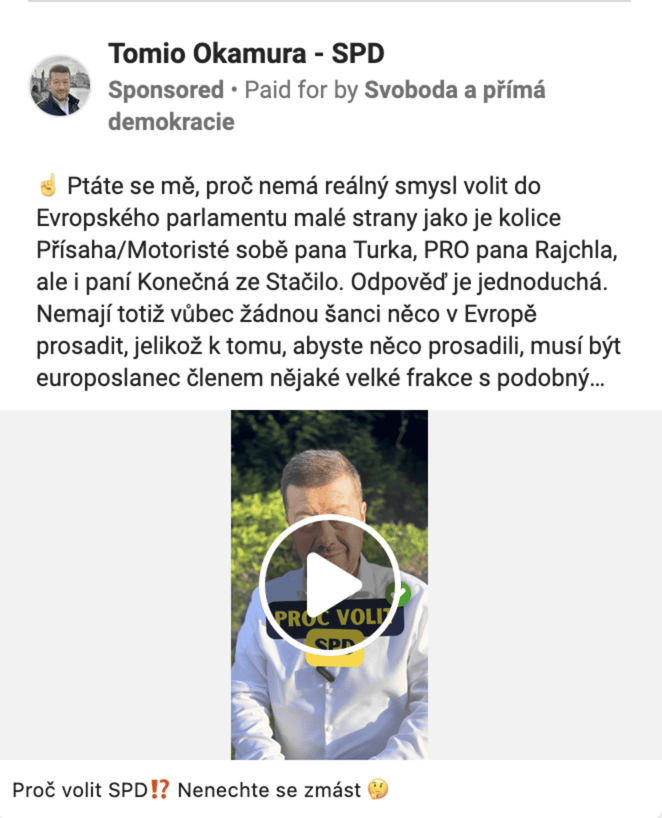
Task: Click the green icon on the video
Action: pyautogui.click(x=399, y=594)
